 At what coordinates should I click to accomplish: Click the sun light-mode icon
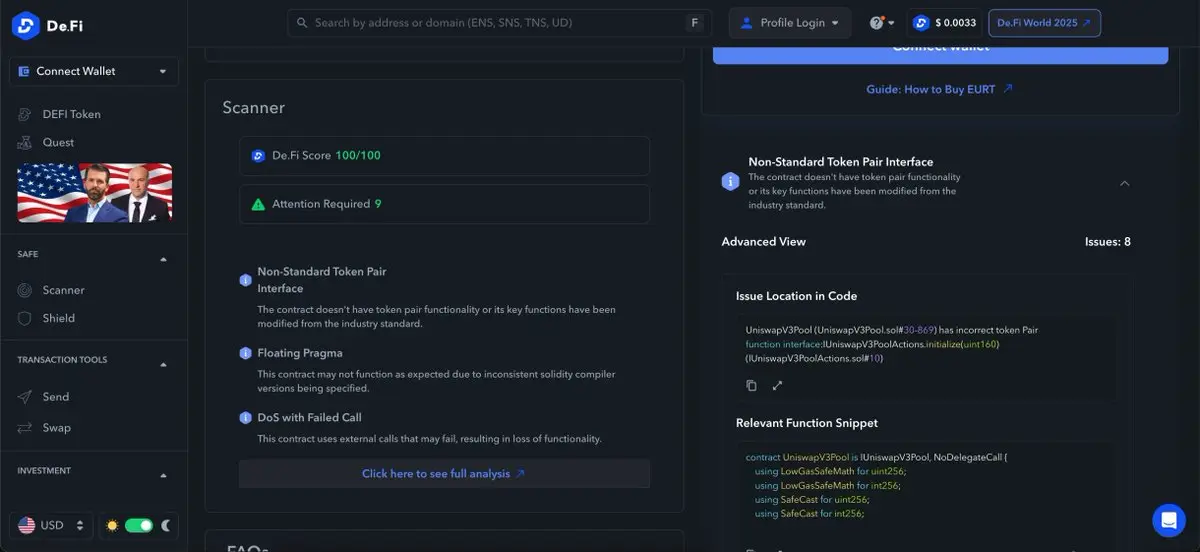coord(112,525)
